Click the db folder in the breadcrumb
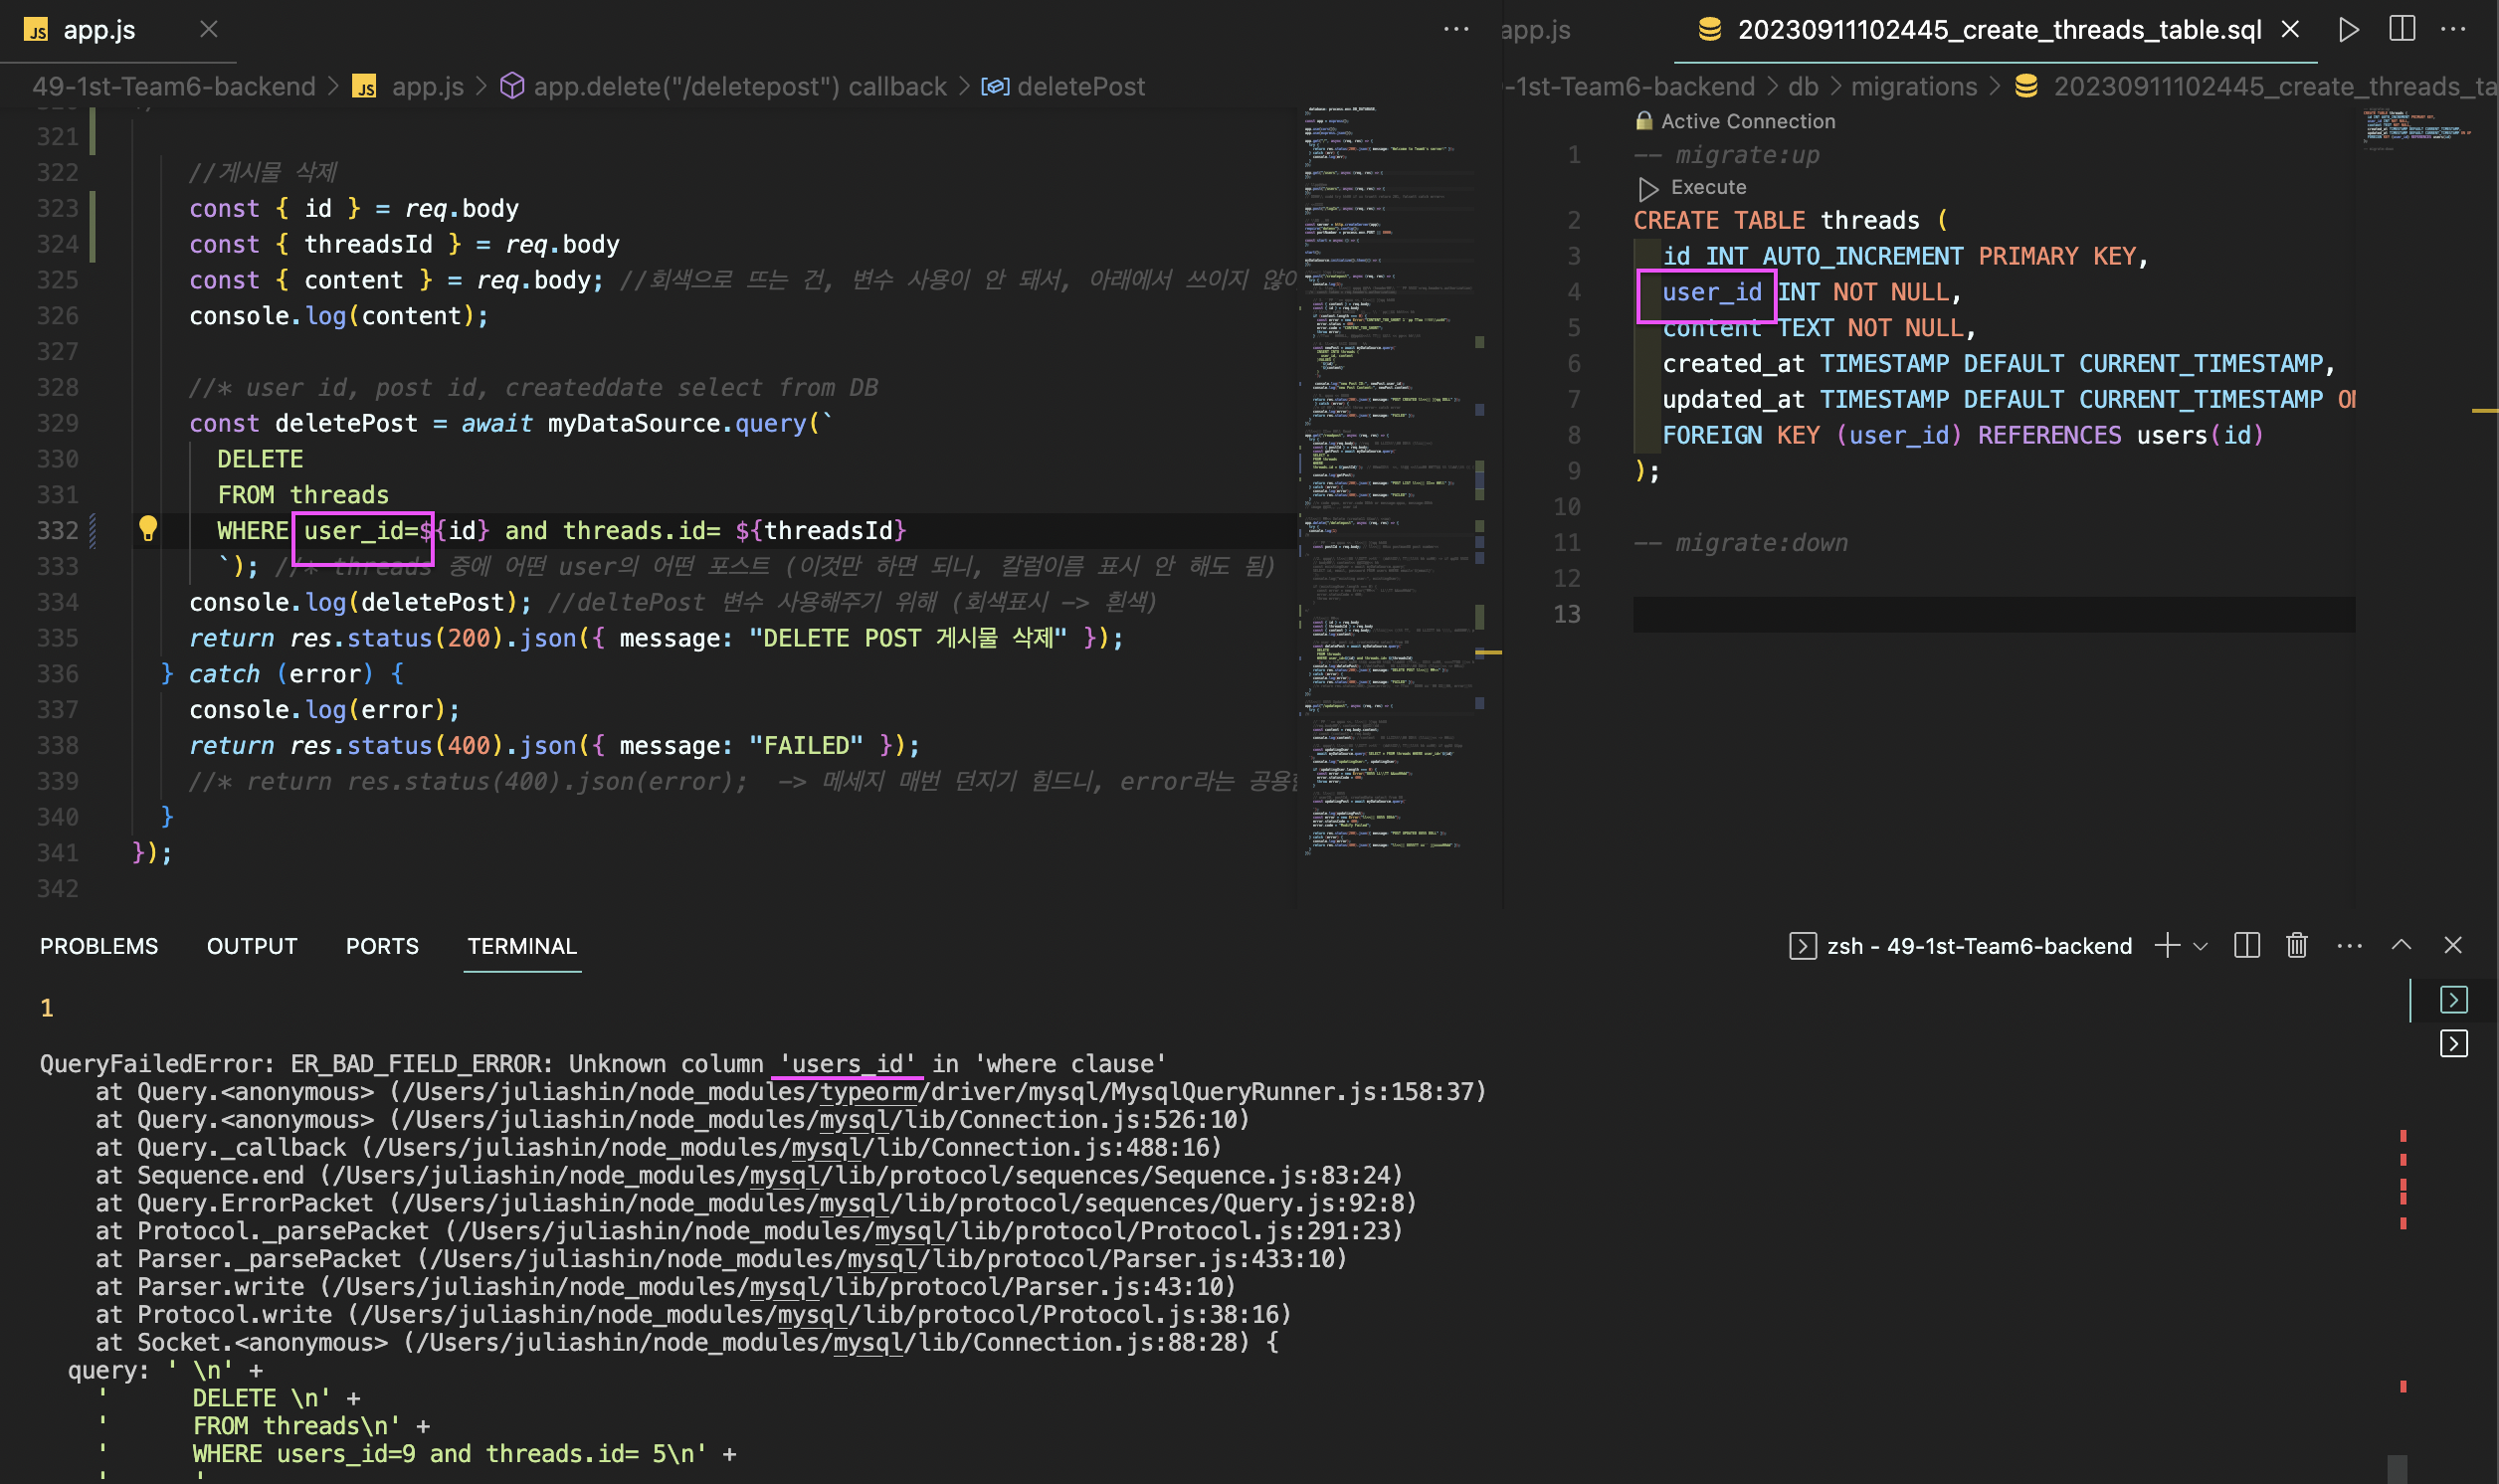Viewport: 2499px width, 1484px height. [1803, 87]
